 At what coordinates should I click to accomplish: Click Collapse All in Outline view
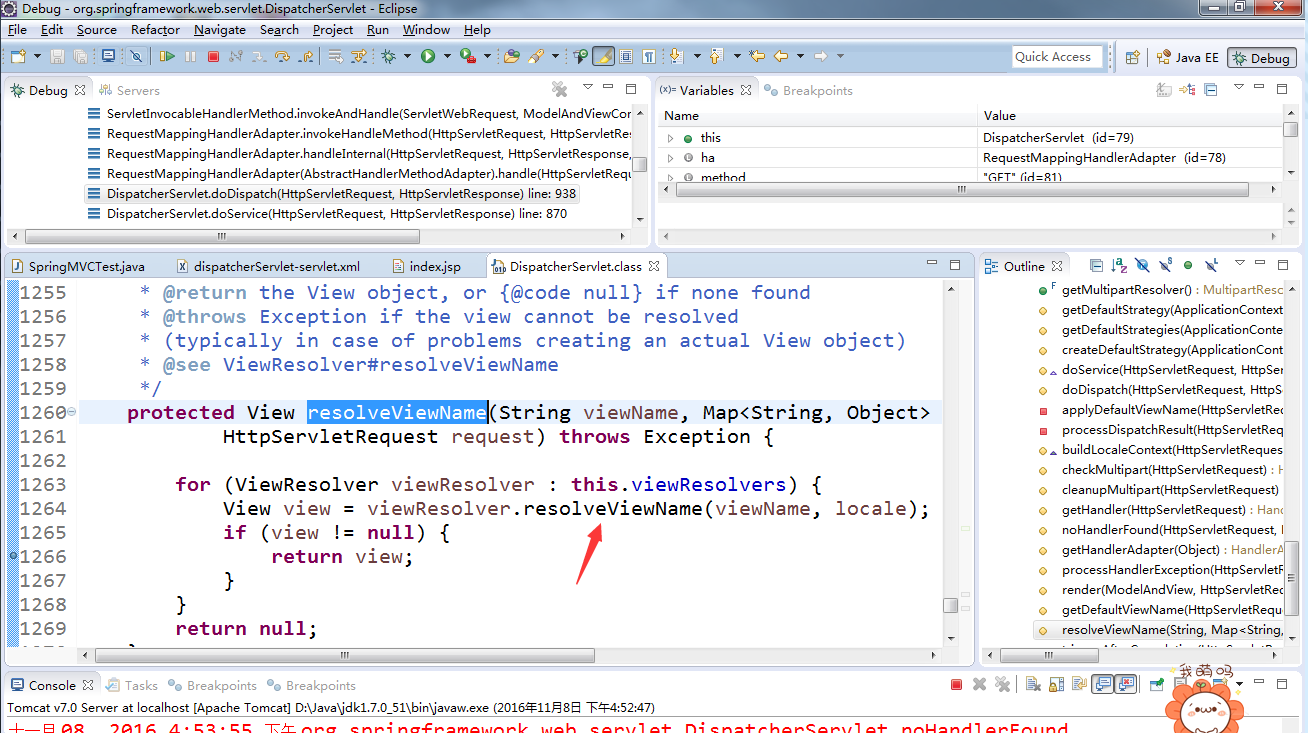(x=1096, y=266)
